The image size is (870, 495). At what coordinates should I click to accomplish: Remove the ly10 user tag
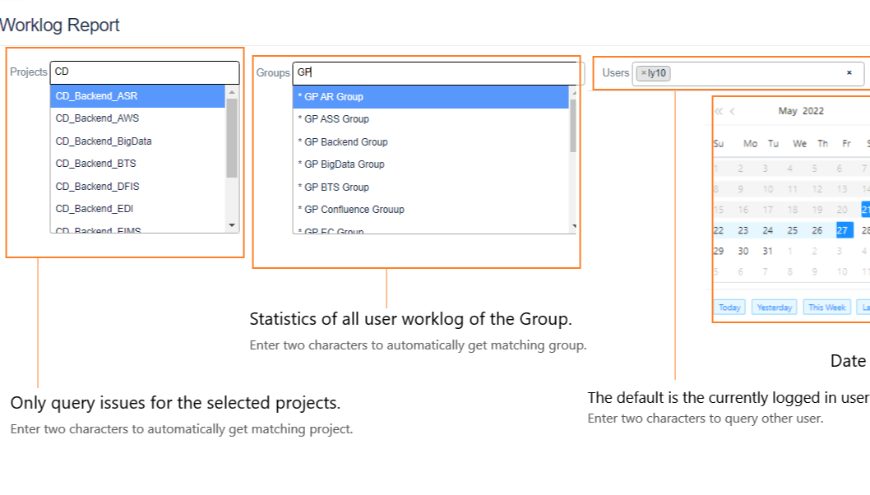coord(643,73)
